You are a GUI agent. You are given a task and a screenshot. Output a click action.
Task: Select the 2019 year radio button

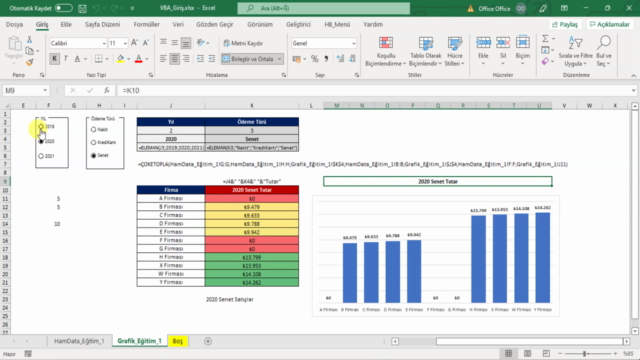click(x=41, y=127)
